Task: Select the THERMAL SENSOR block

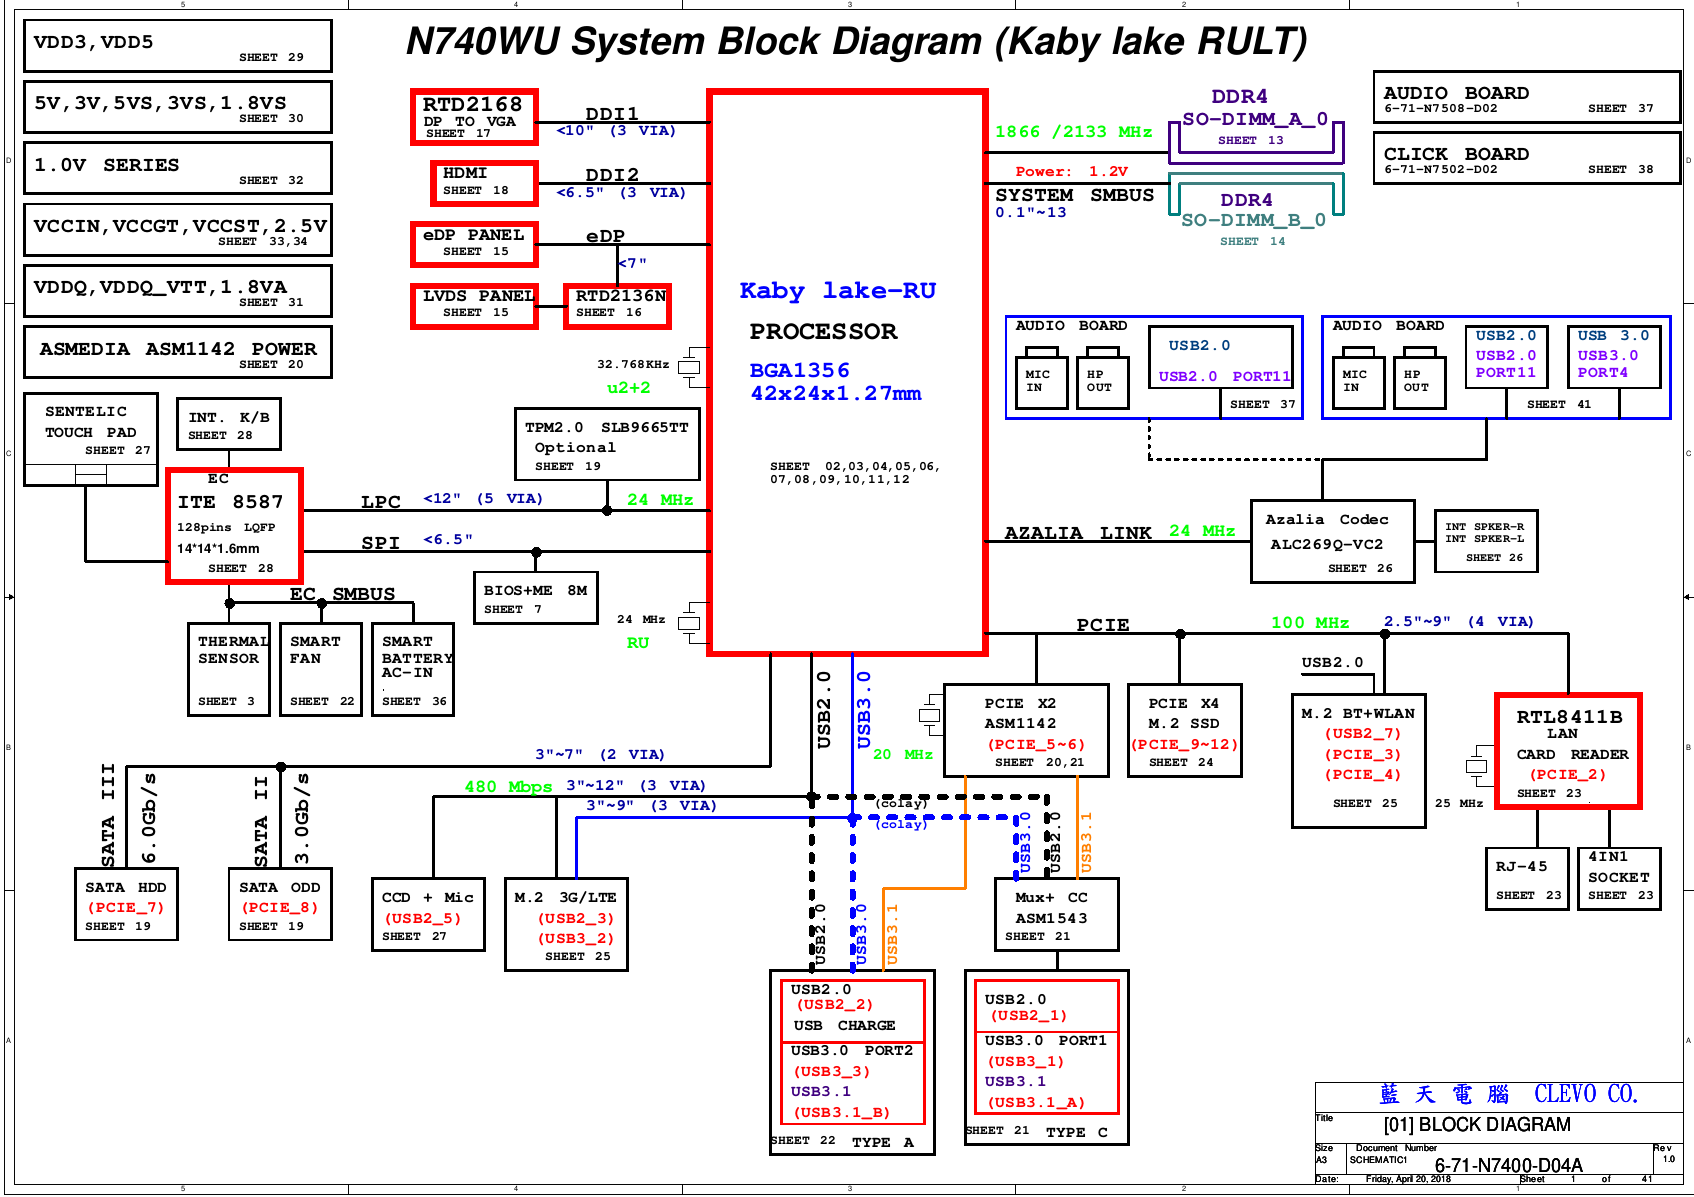Action: click(x=228, y=669)
